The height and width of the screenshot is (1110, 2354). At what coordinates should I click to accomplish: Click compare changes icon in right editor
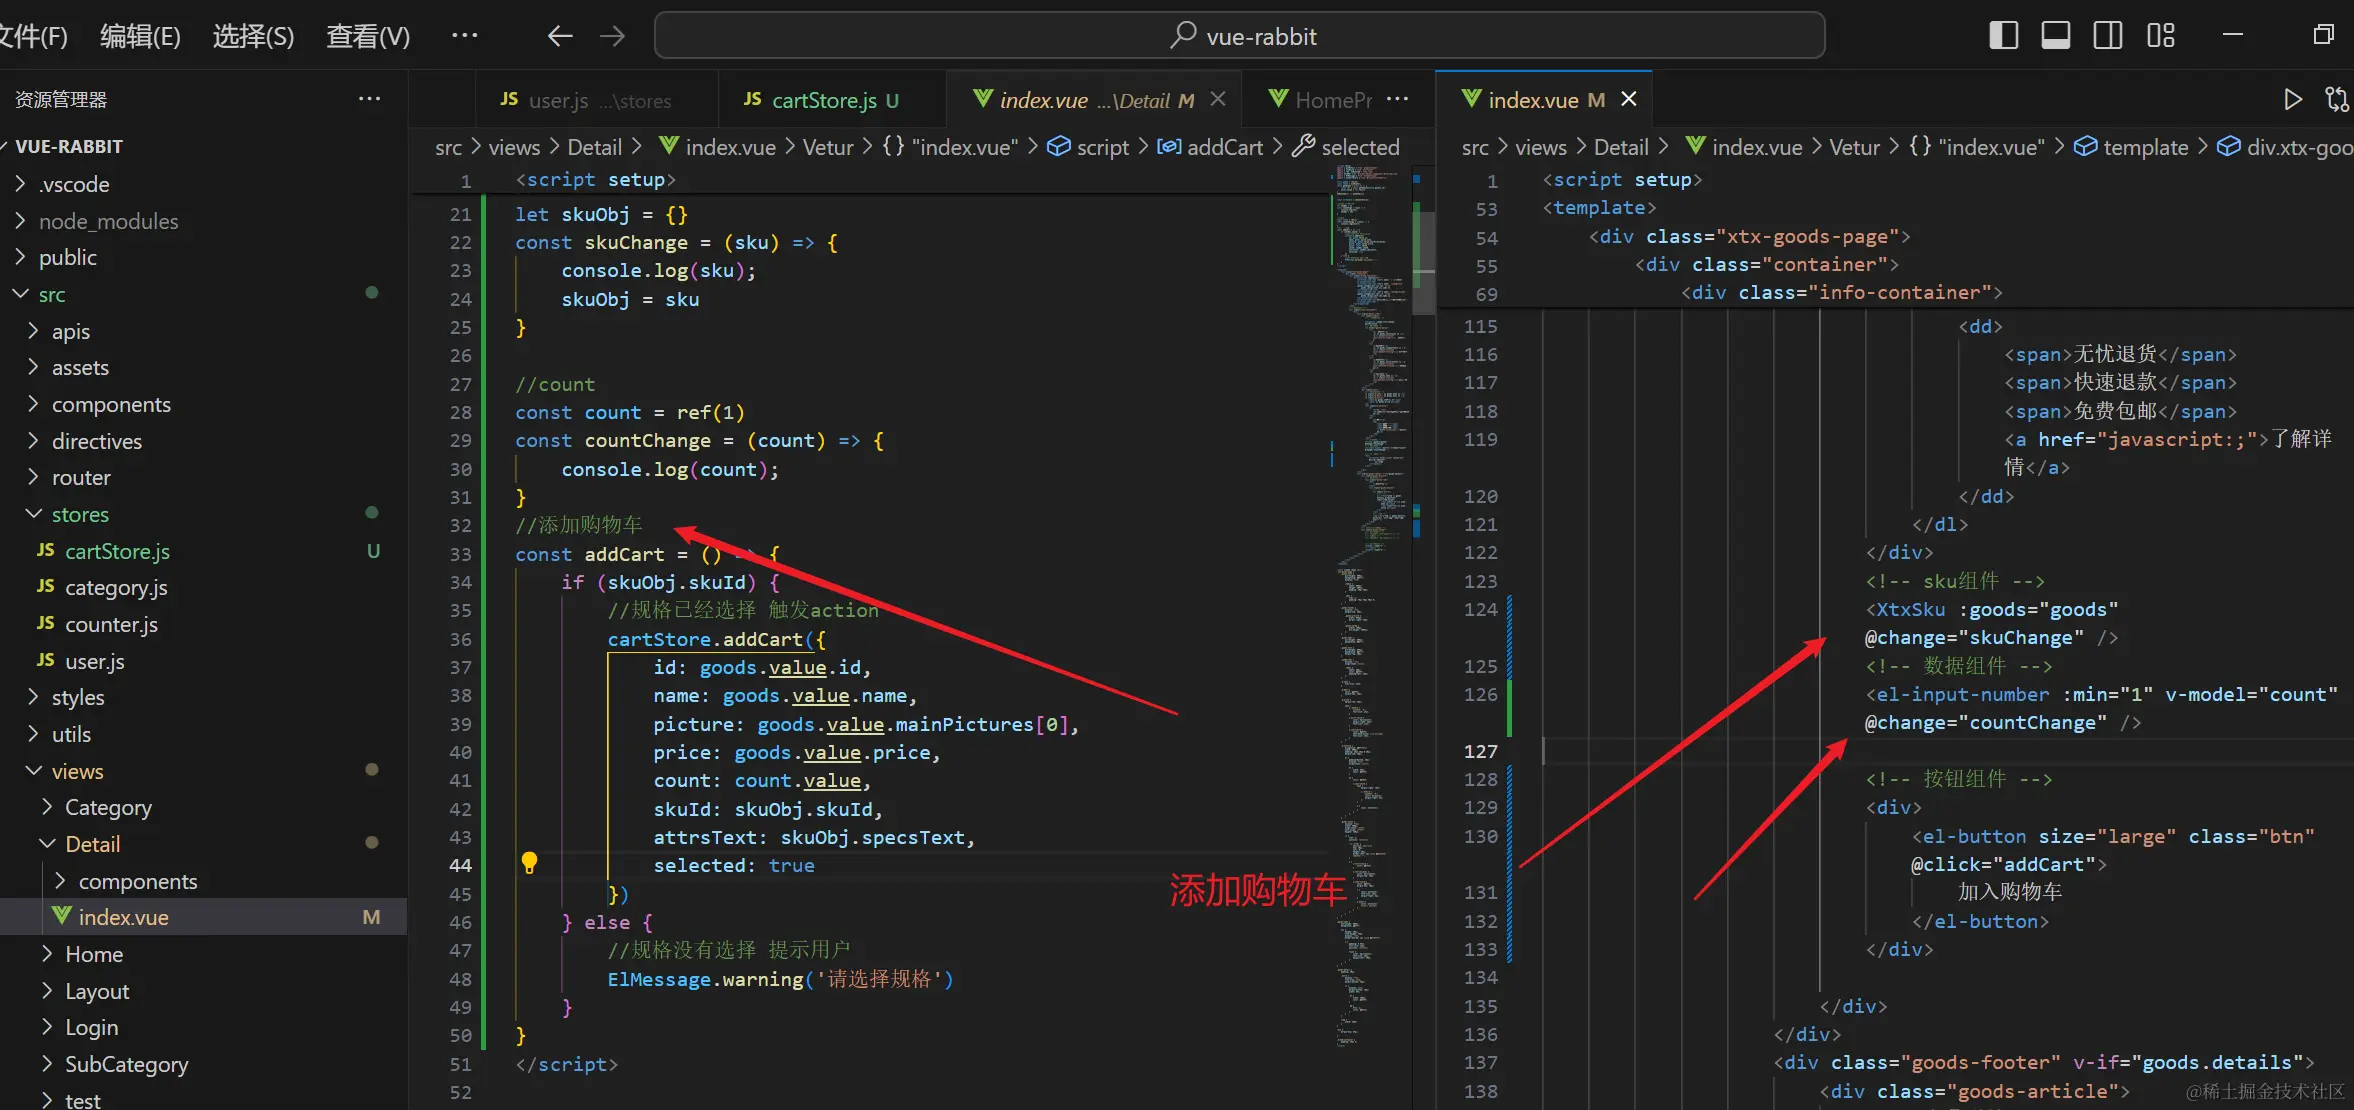point(2336,99)
